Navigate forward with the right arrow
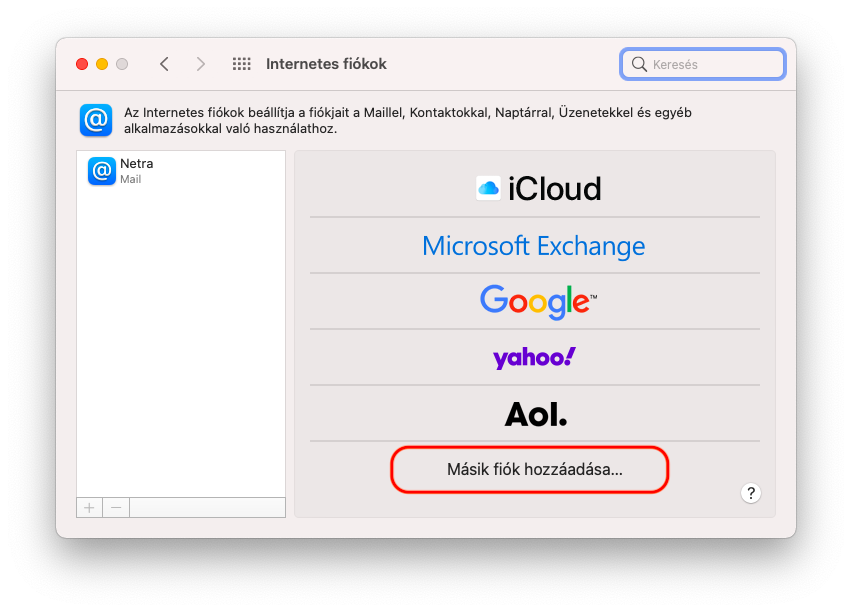The image size is (852, 612). pyautogui.click(x=200, y=63)
